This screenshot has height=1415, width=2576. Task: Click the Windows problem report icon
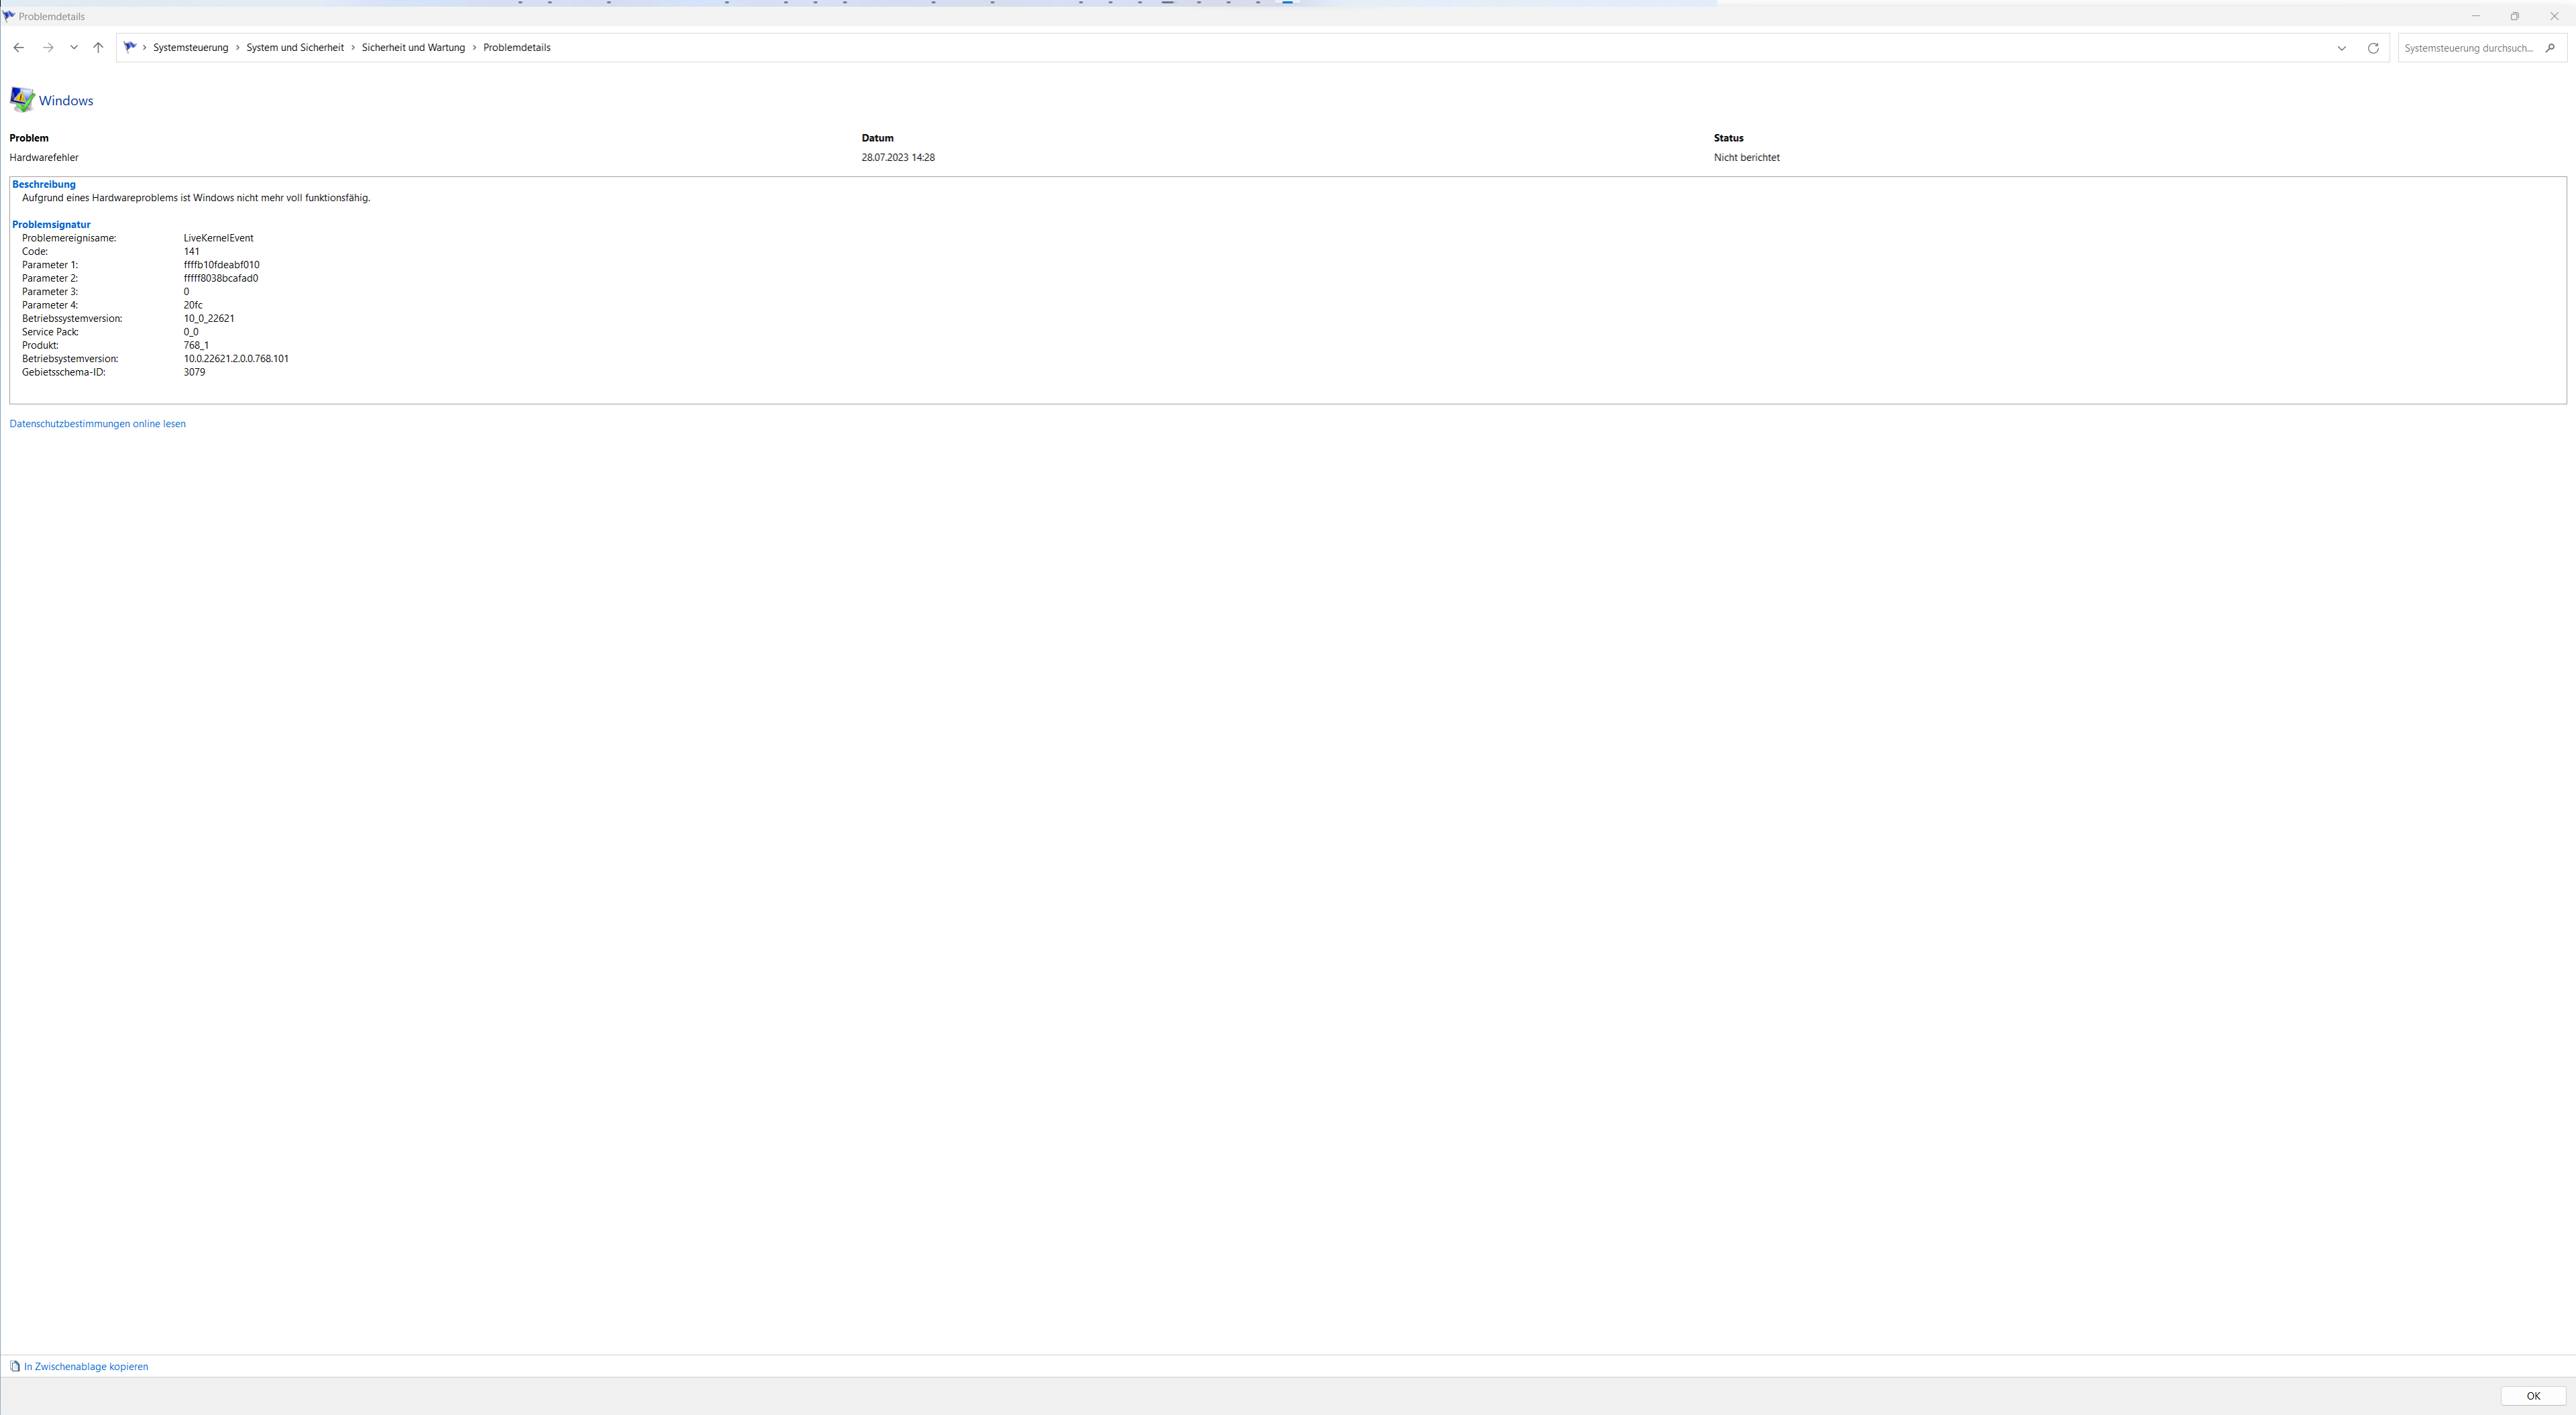tap(22, 100)
